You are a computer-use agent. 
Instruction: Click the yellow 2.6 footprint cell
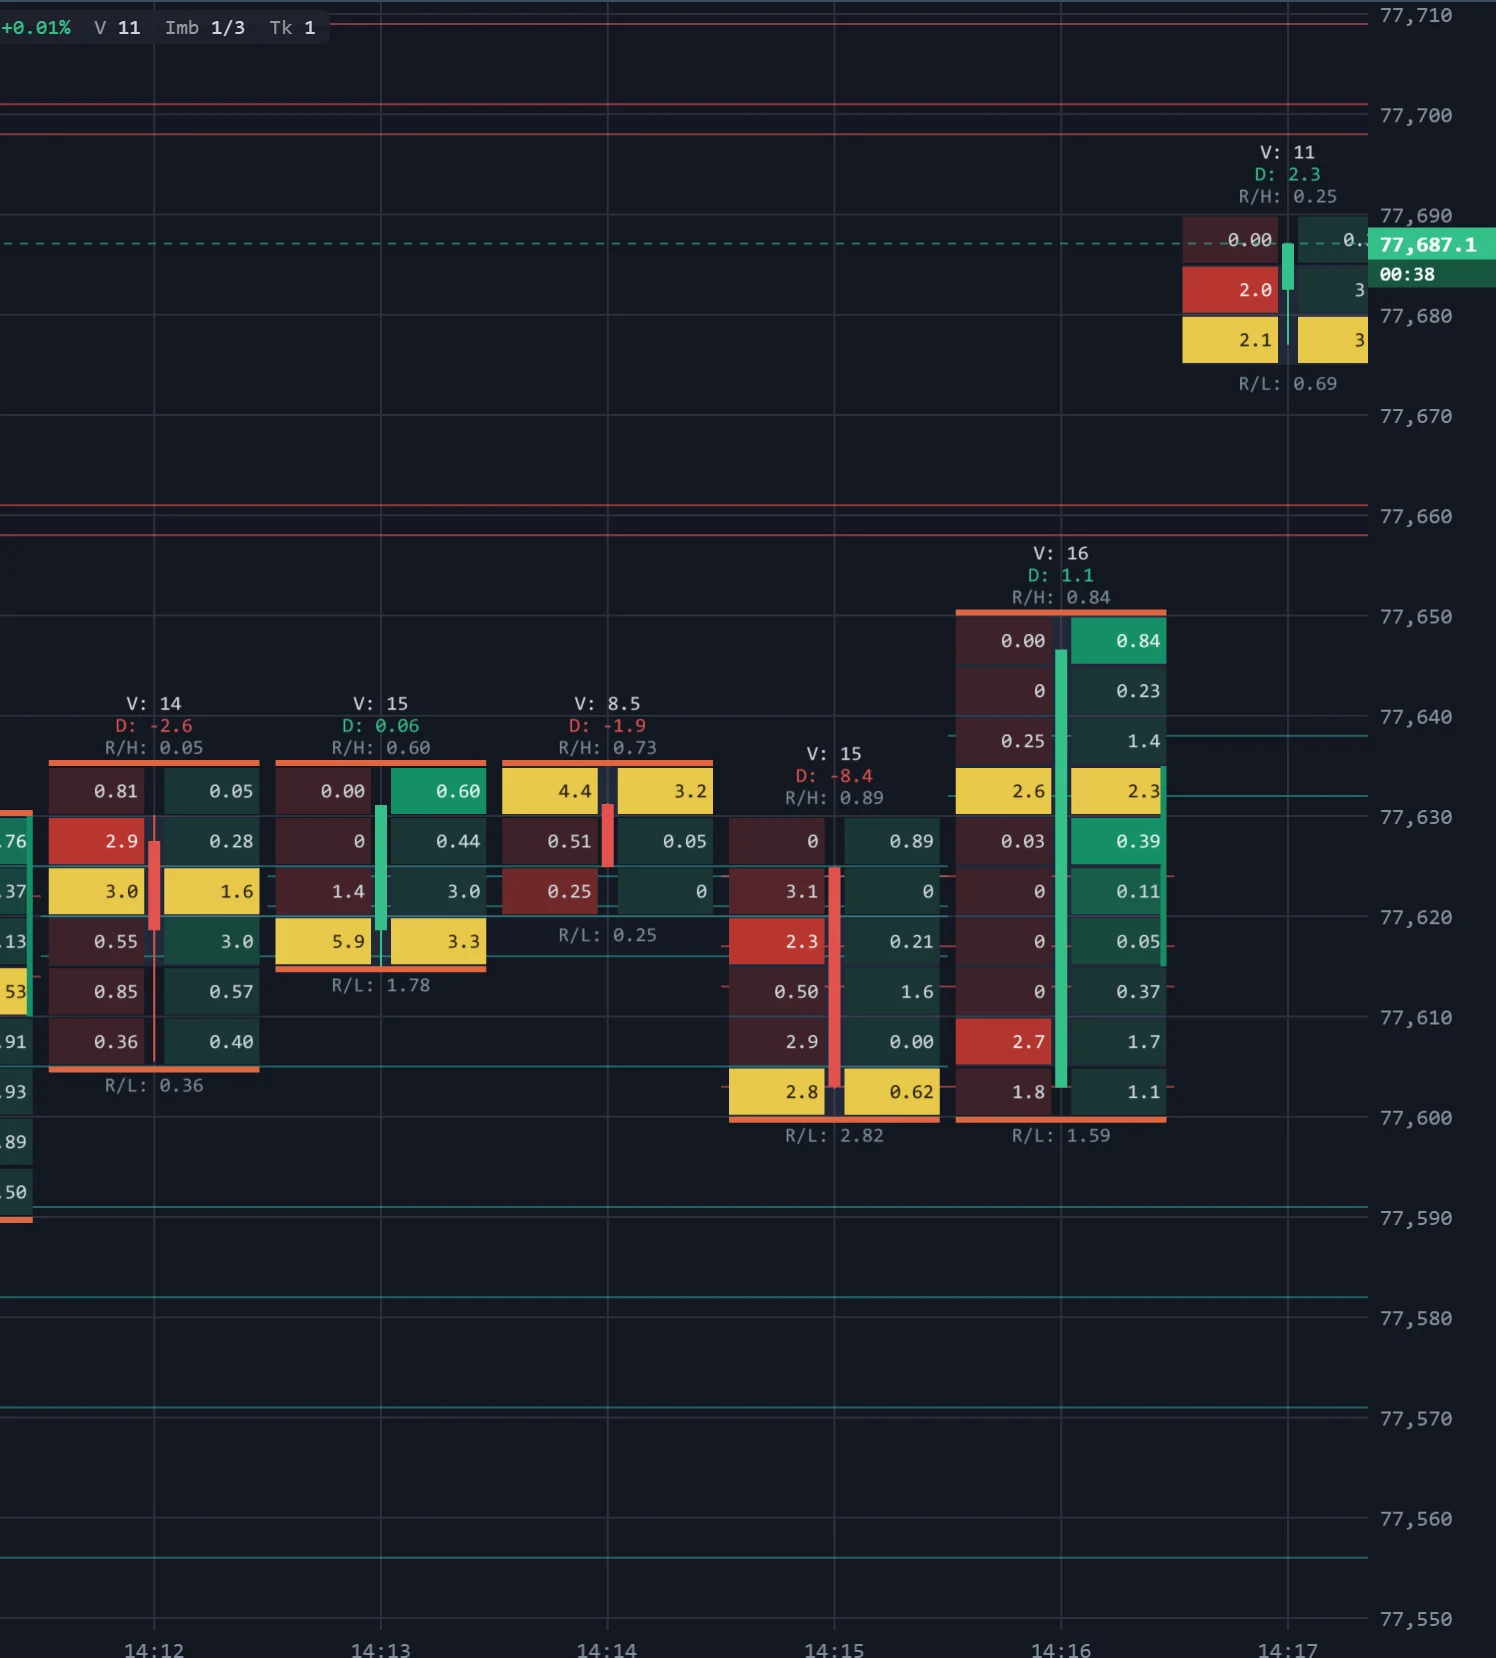(x=1003, y=791)
